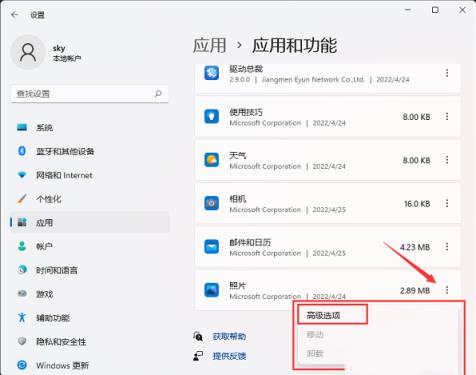This screenshot has height=375, width=476.
Task: Click the 应用 breadcrumb link
Action: point(210,45)
